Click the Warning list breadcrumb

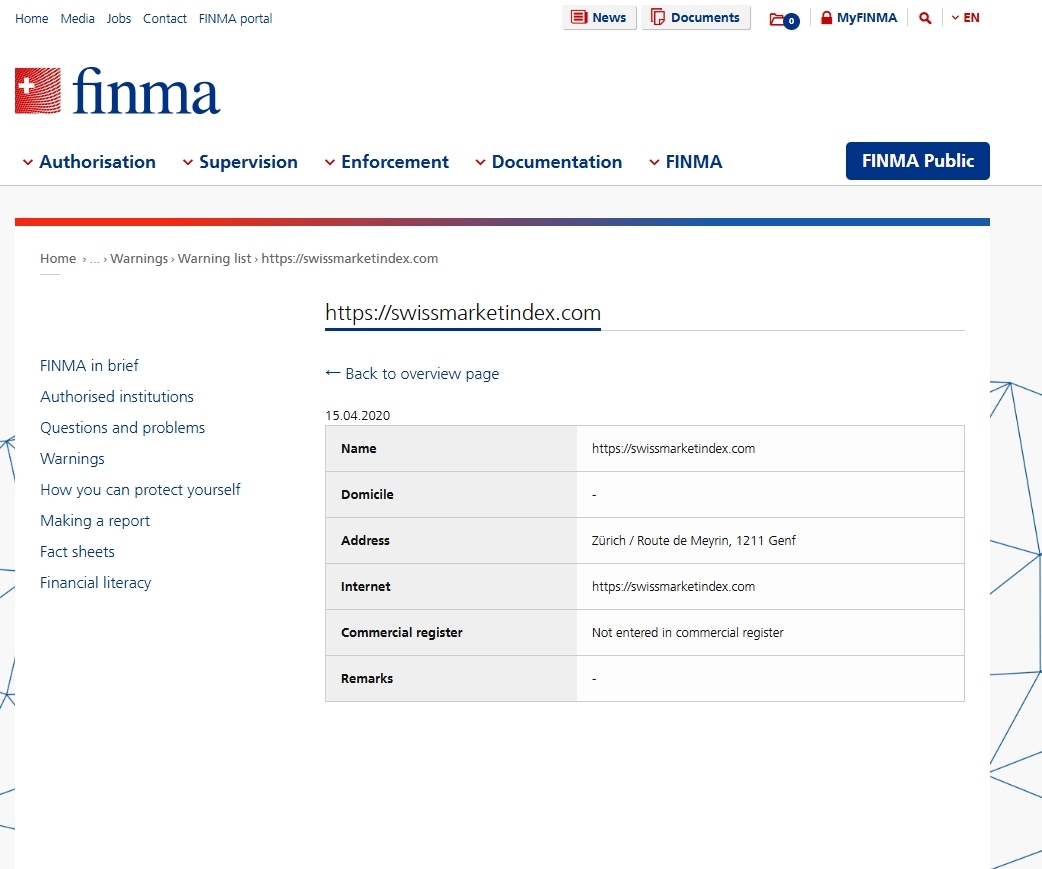click(214, 259)
